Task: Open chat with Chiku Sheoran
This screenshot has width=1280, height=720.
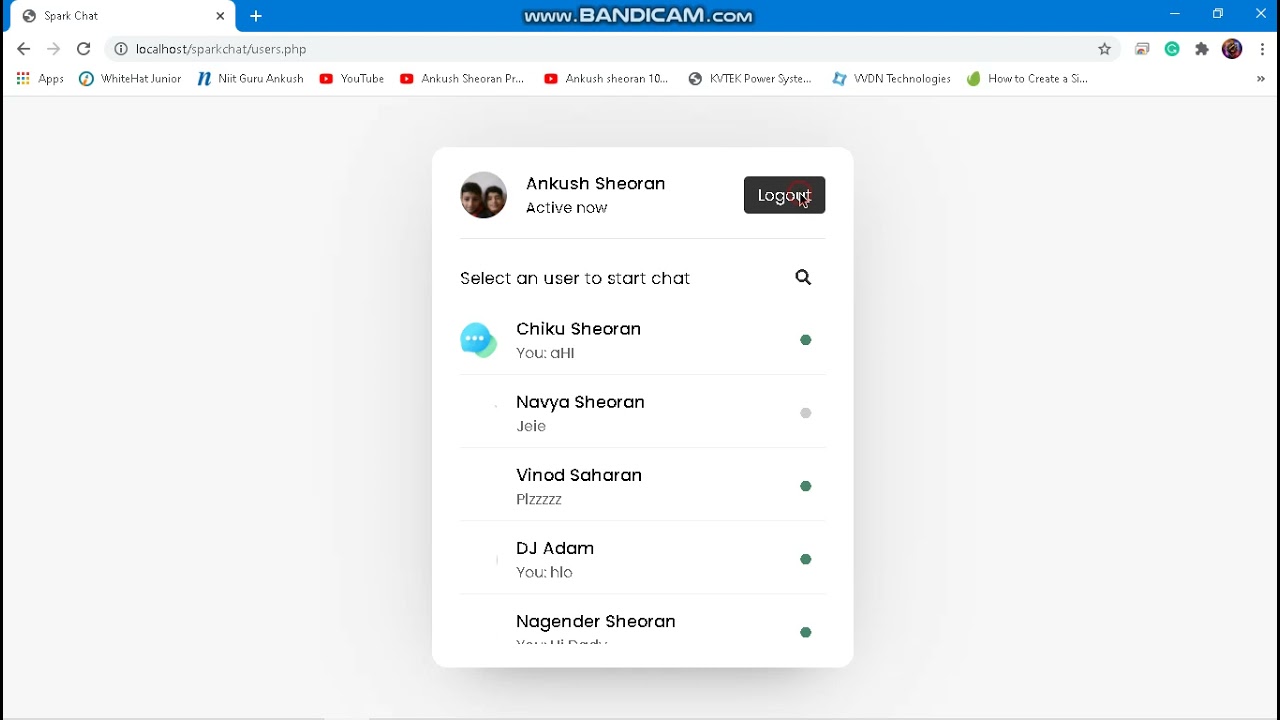Action: pos(643,340)
